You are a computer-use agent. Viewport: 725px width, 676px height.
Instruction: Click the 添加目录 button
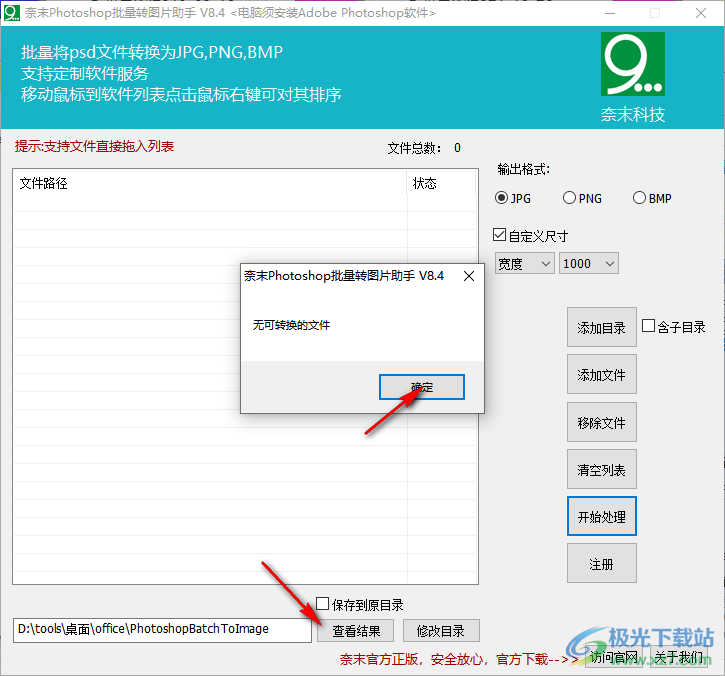pos(602,327)
